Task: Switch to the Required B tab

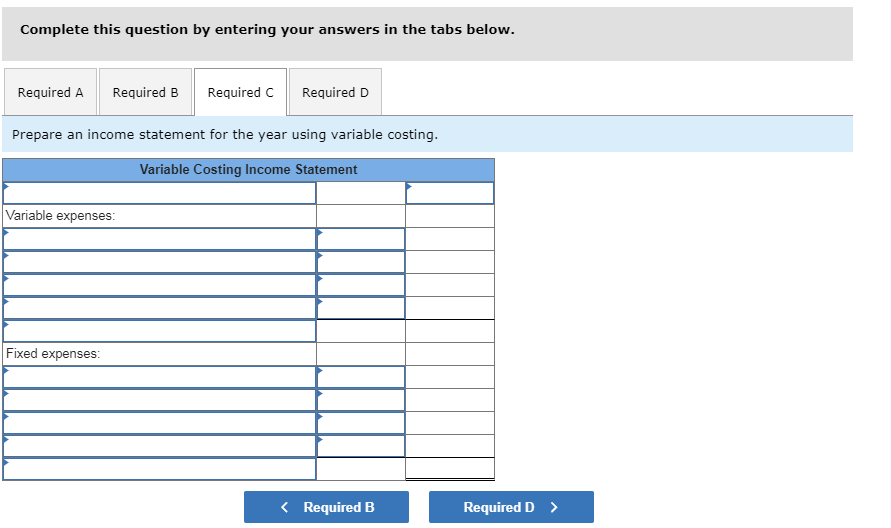Action: pyautogui.click(x=145, y=92)
